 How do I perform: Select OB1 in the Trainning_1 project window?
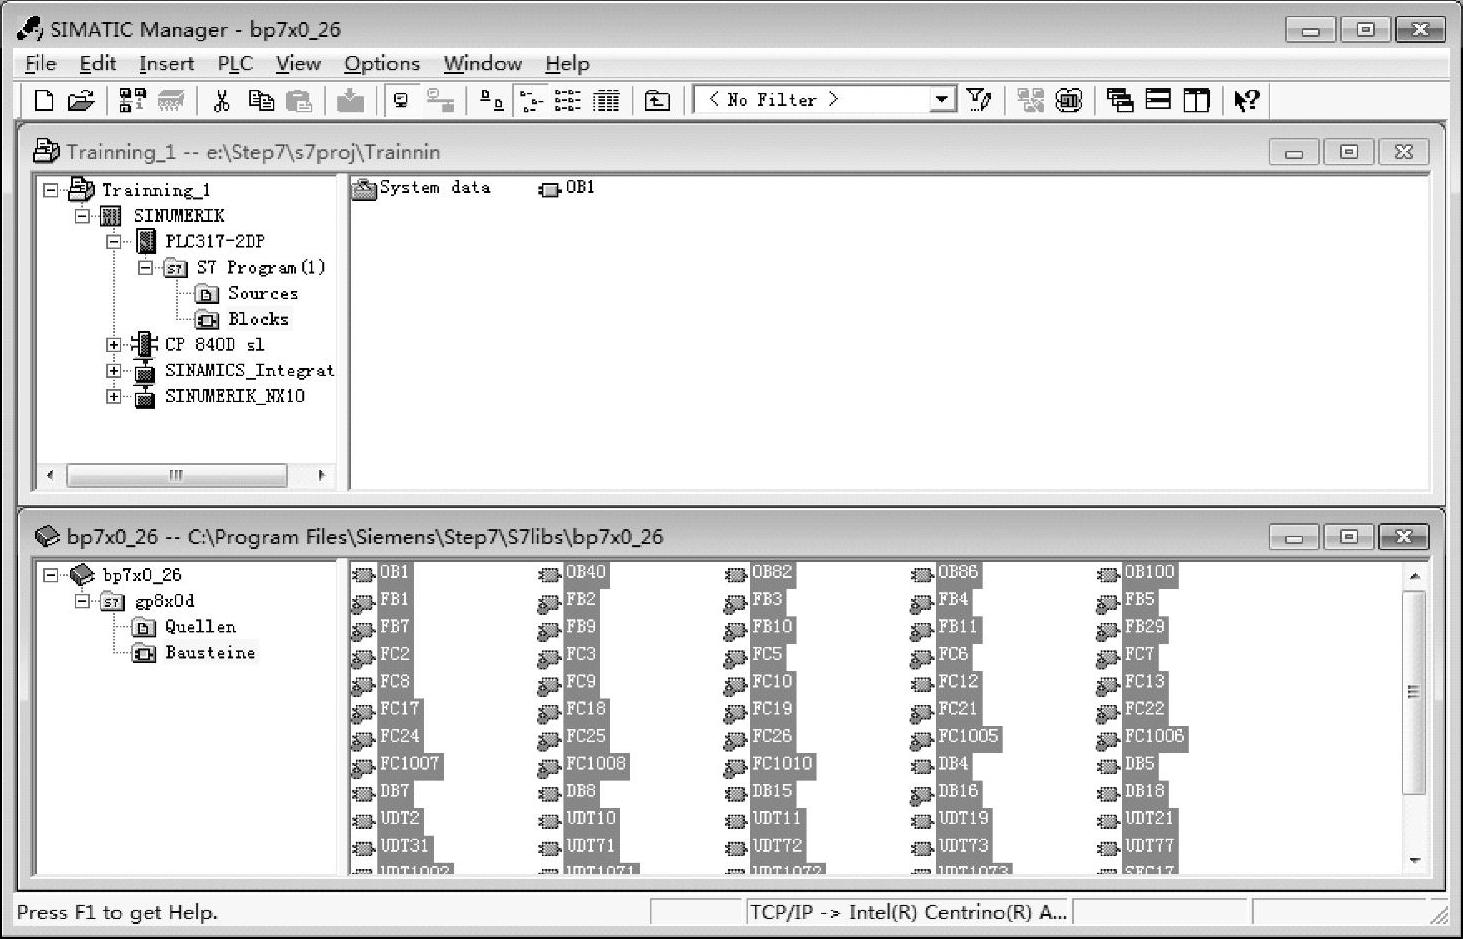tap(580, 188)
